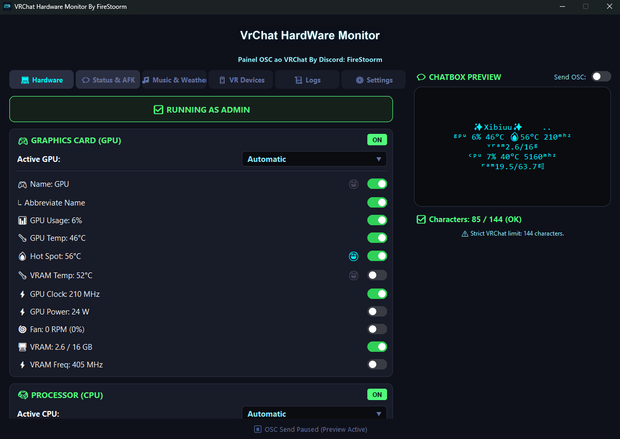This screenshot has height=439, width=620.
Task: Turn off the Graphics Card ON button
Action: [x=377, y=140]
